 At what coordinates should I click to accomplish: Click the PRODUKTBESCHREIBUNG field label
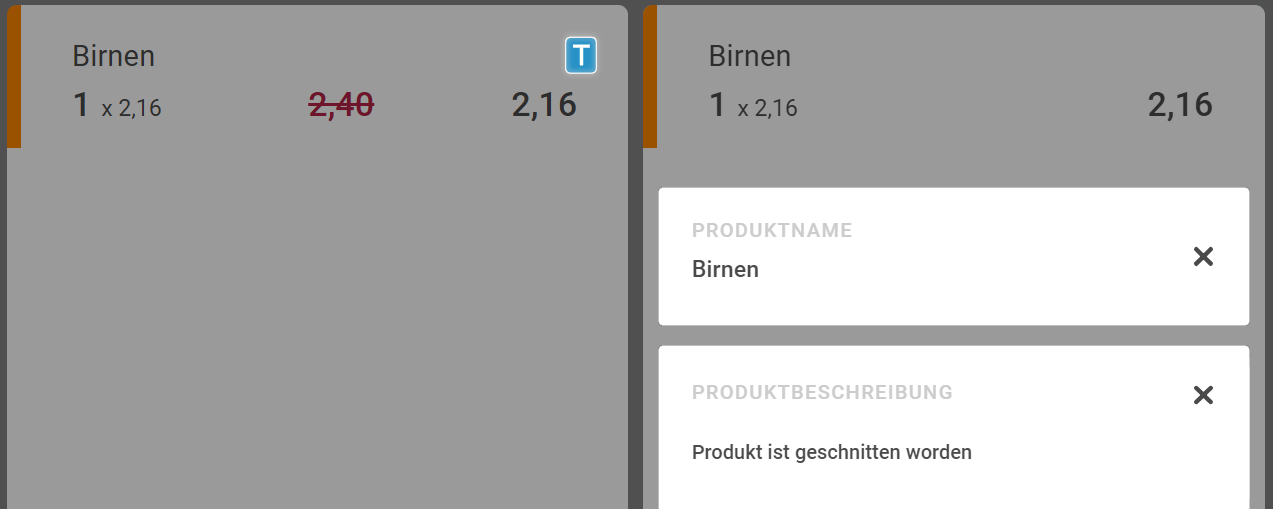(x=822, y=393)
